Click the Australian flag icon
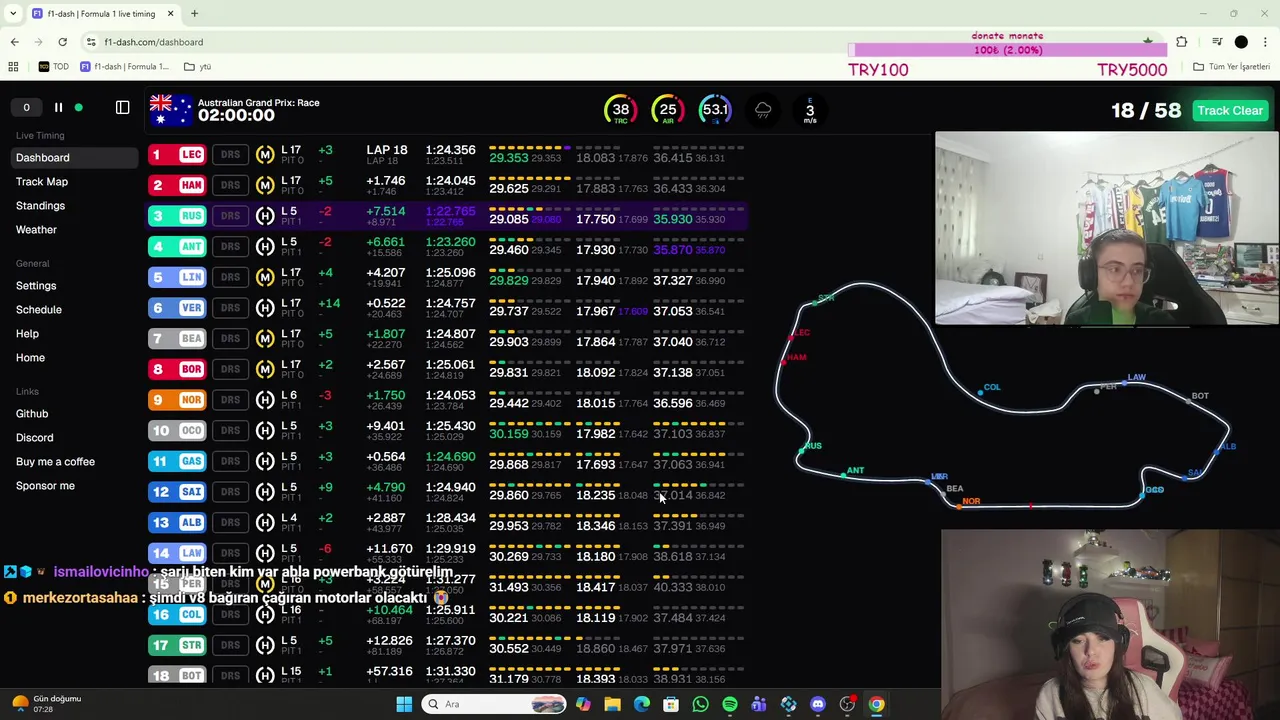Viewport: 1280px width, 720px height. 170,109
